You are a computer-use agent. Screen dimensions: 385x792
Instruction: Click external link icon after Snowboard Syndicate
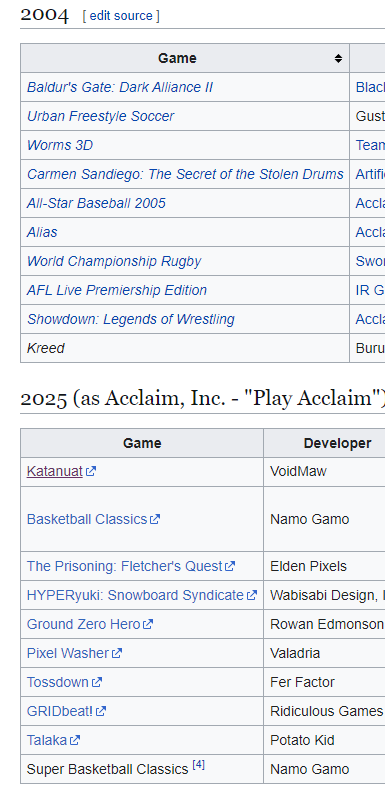252,596
